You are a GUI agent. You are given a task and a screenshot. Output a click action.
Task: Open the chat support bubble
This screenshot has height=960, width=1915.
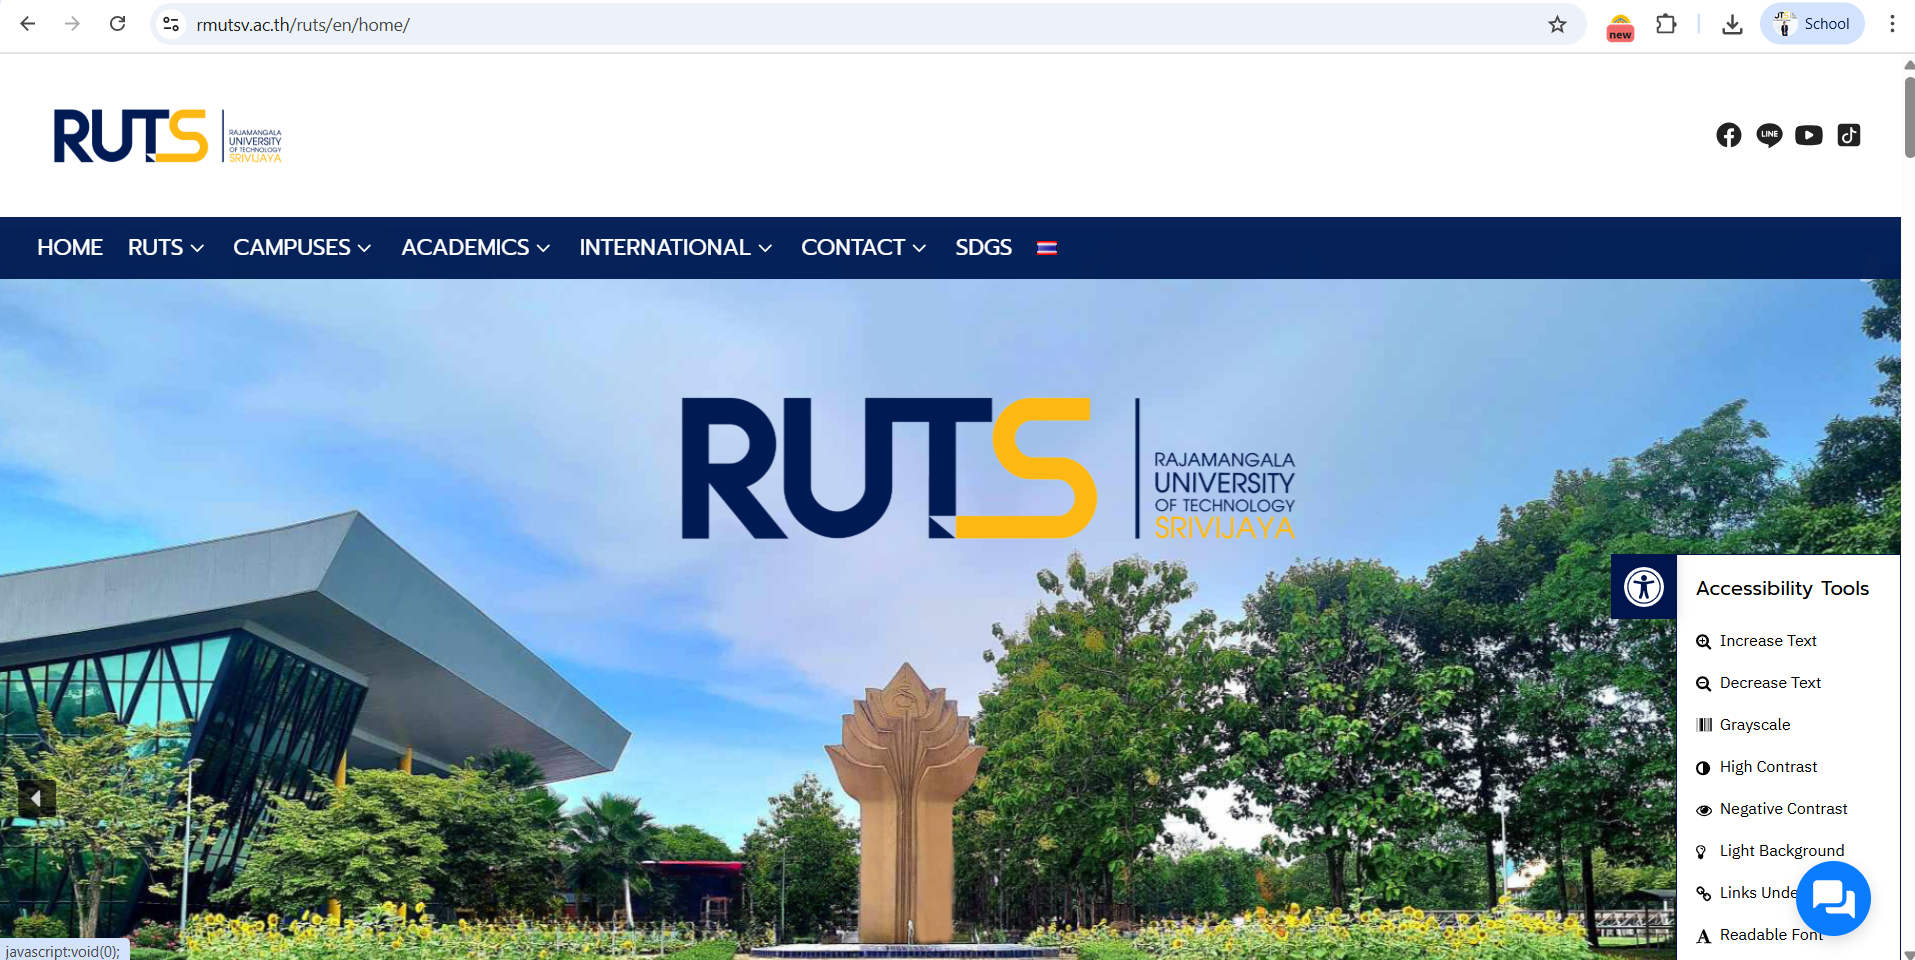click(x=1833, y=898)
